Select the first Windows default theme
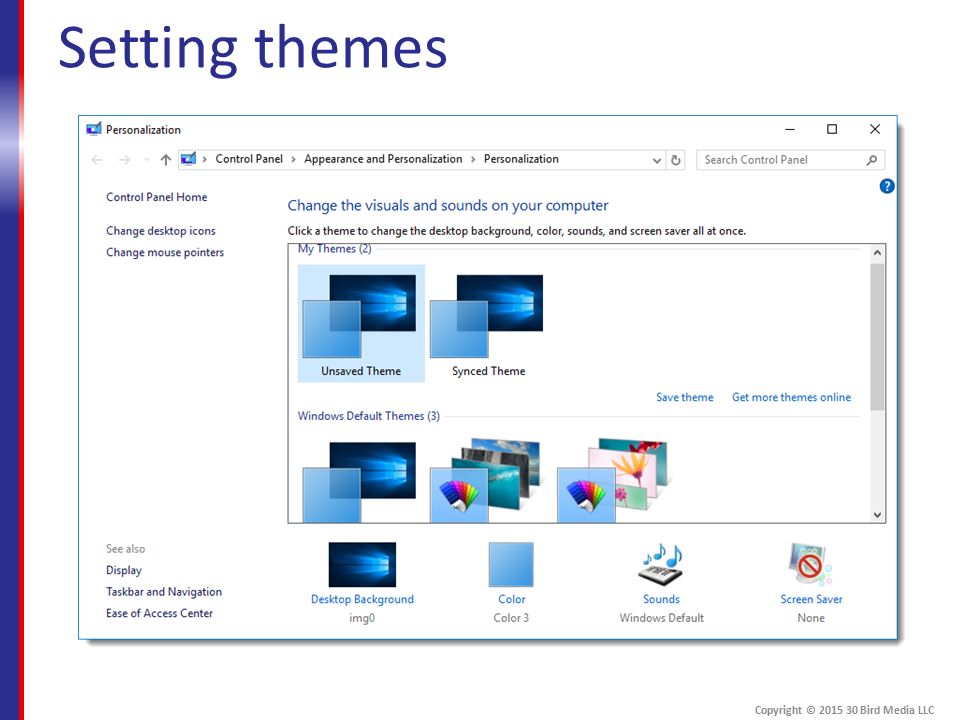The image size is (960, 720). [360, 482]
